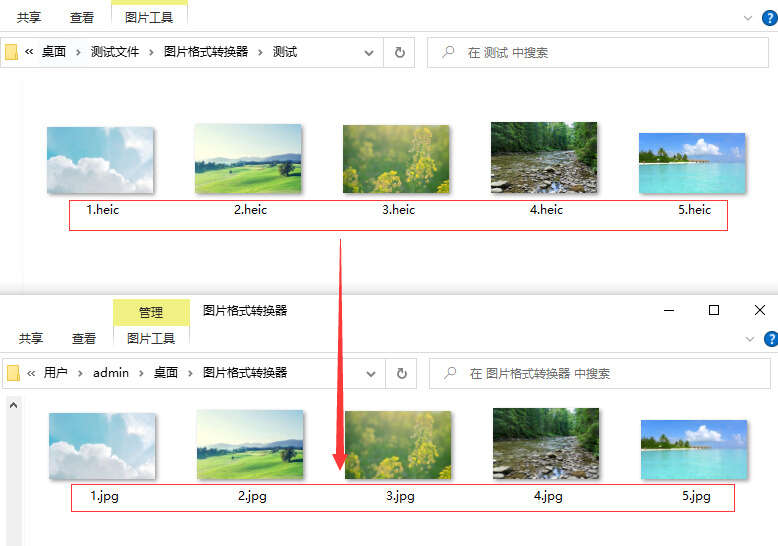Refresh the upper 测试 folder
The image size is (778, 546).
399,53
